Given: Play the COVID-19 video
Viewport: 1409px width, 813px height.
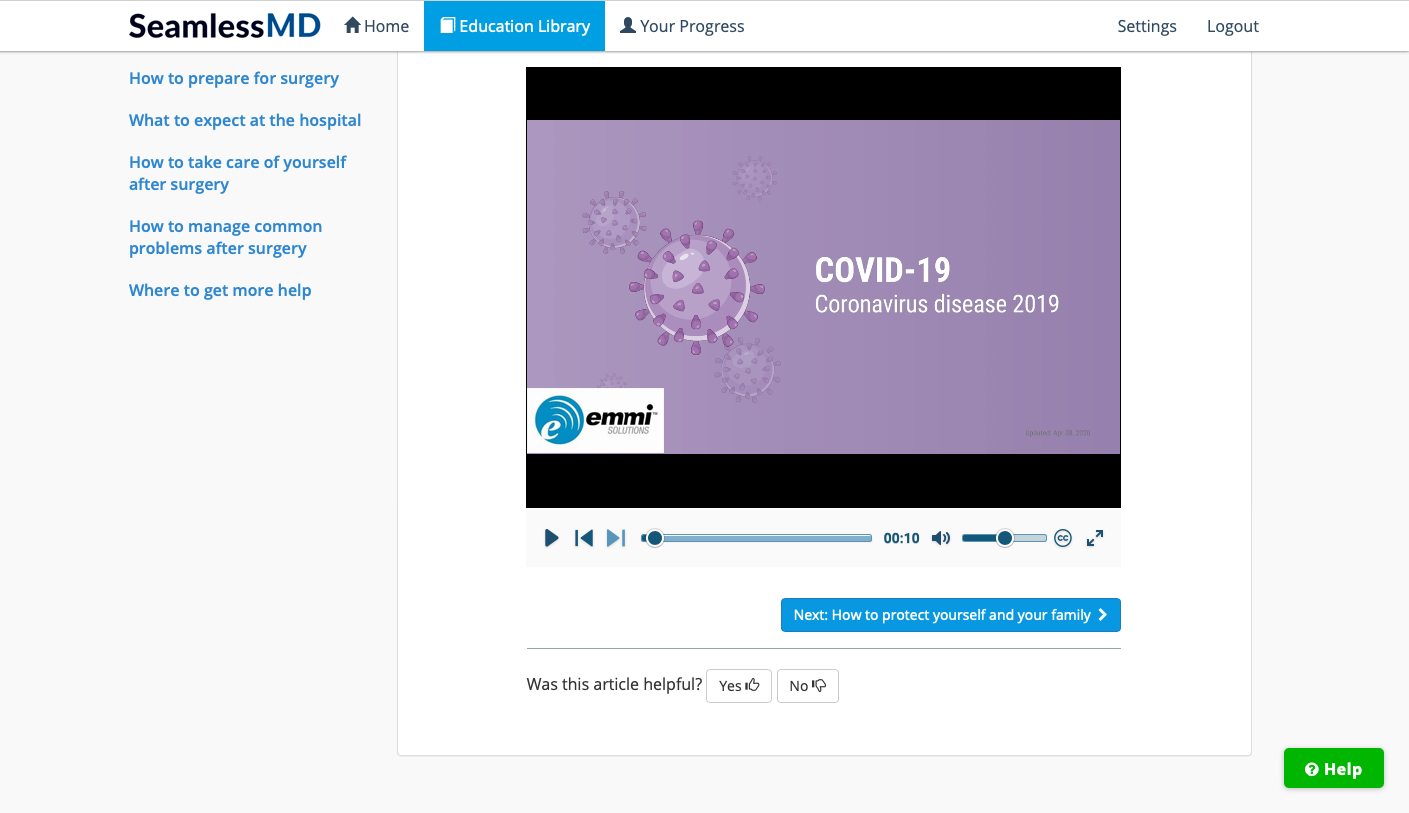Looking at the screenshot, I should (551, 538).
